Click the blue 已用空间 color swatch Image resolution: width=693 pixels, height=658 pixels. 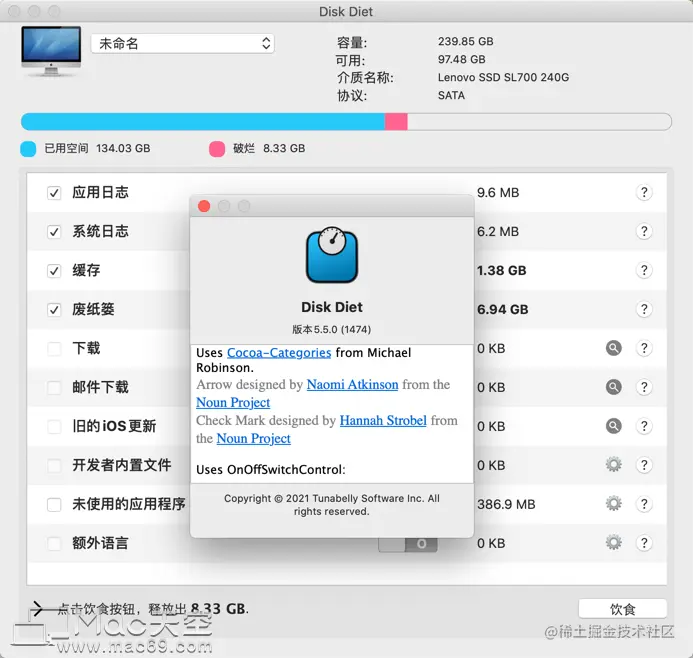tap(28, 148)
